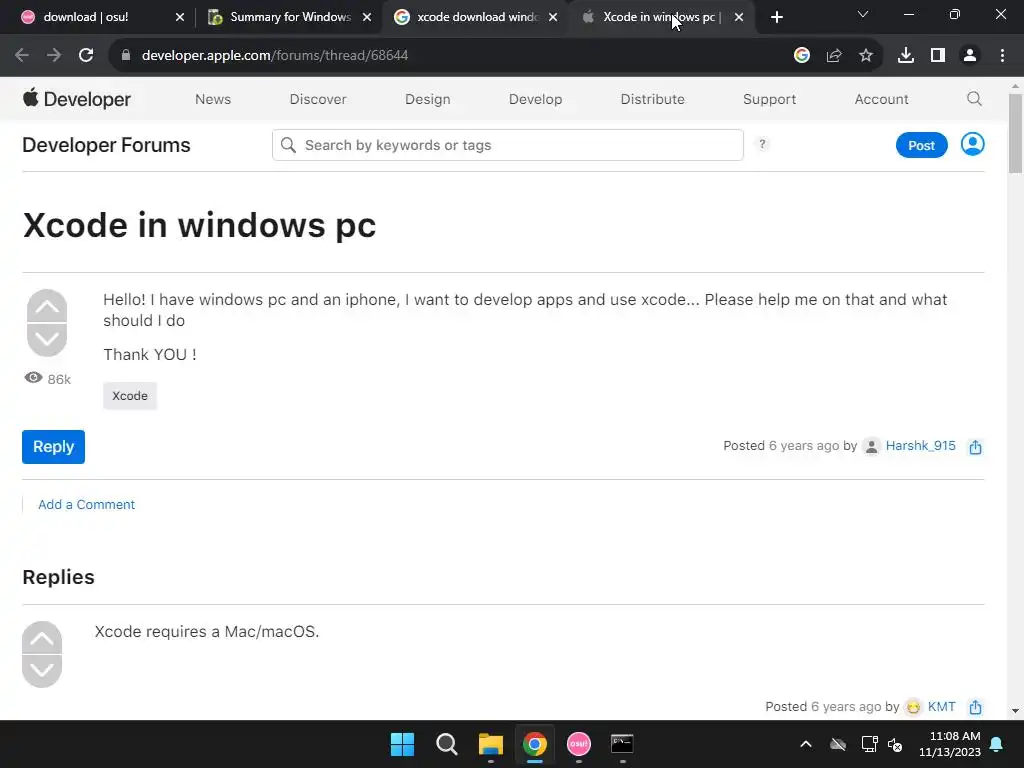Open File Explorer from the taskbar
Viewport: 1024px width, 768px height.
point(490,744)
